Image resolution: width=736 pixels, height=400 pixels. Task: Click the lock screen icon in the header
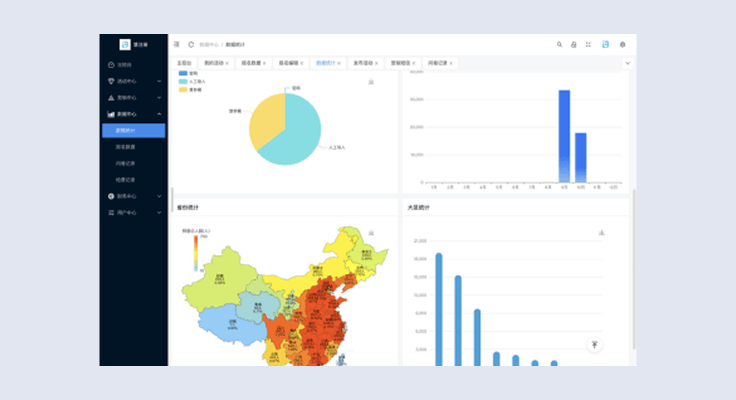(x=574, y=44)
